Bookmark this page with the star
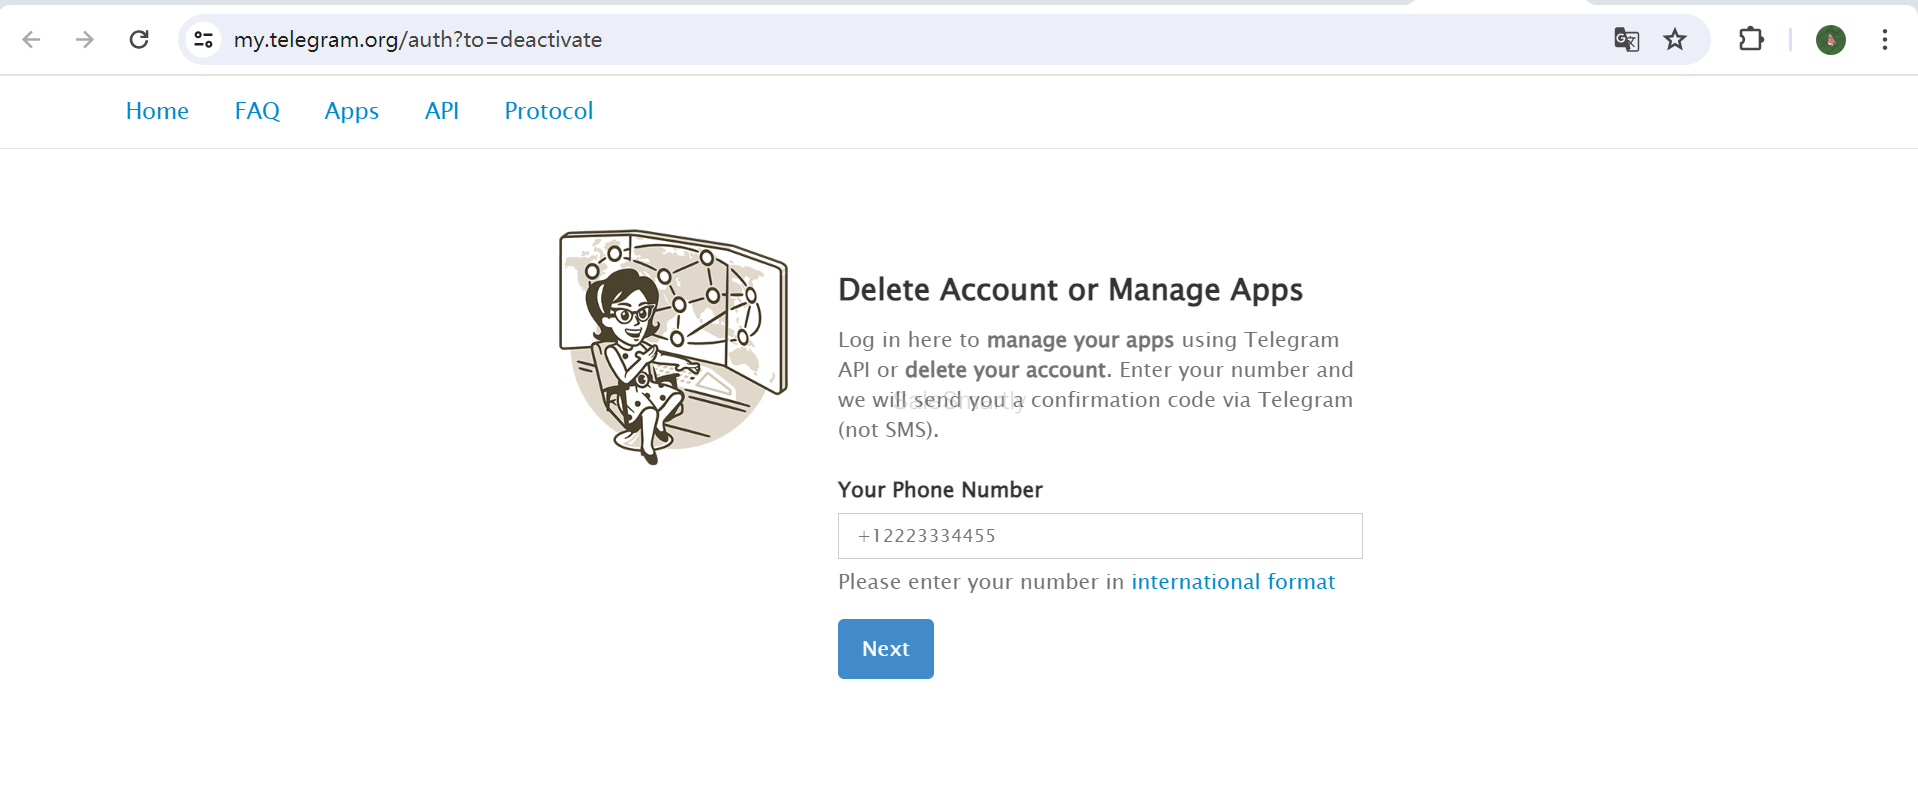 pos(1675,40)
